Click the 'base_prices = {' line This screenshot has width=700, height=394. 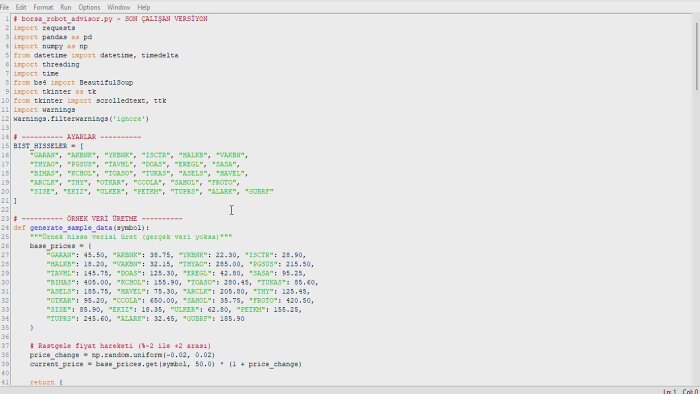[x=61, y=246]
